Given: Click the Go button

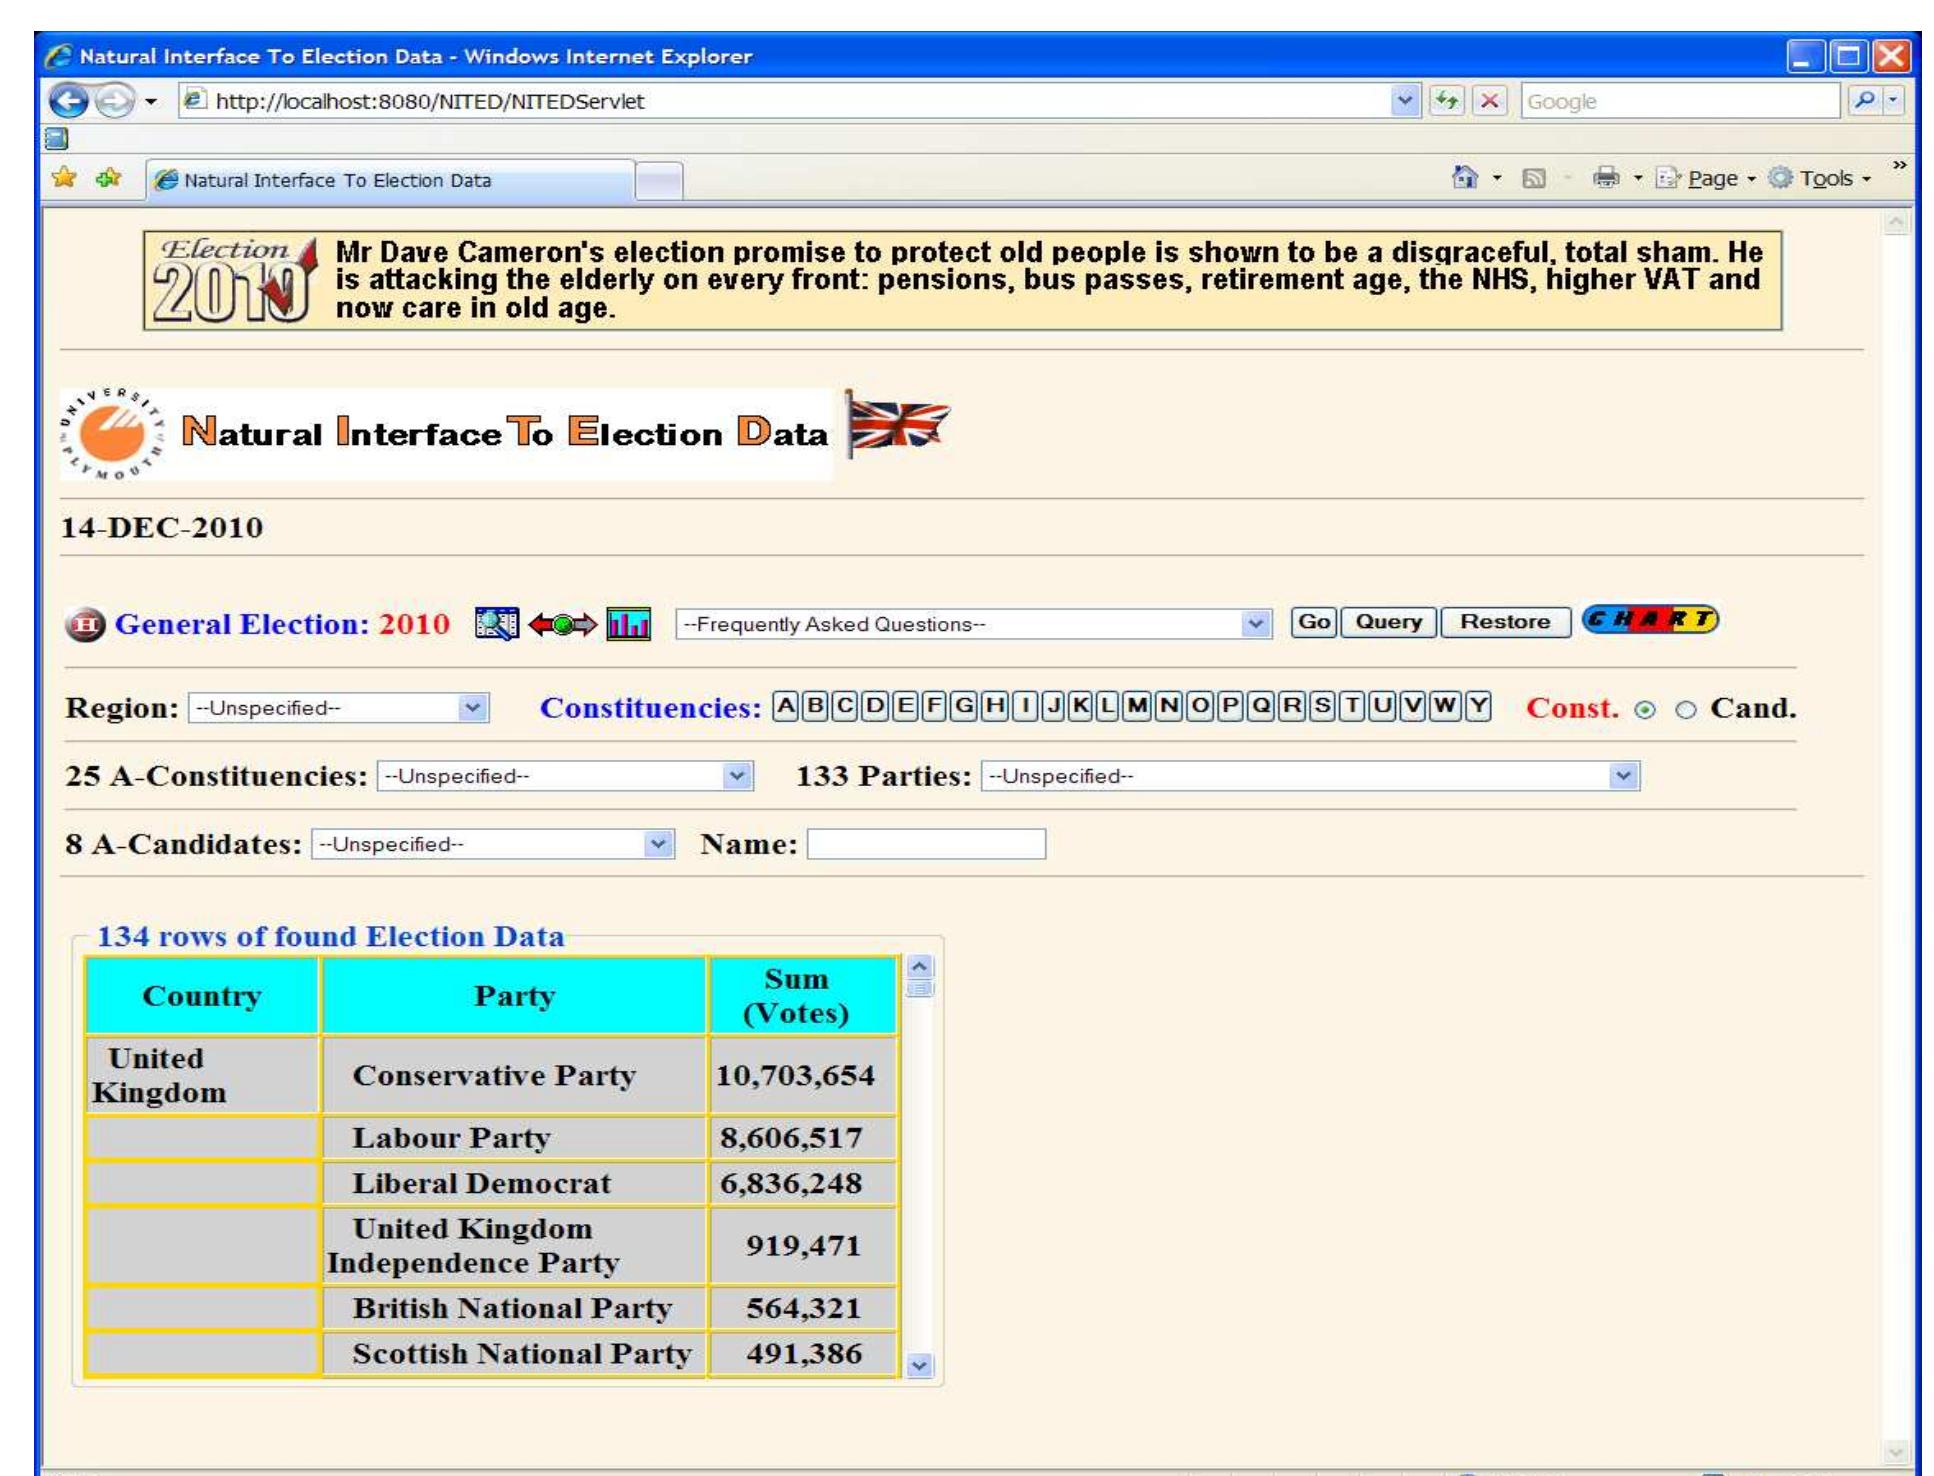Looking at the screenshot, I should click(1313, 621).
